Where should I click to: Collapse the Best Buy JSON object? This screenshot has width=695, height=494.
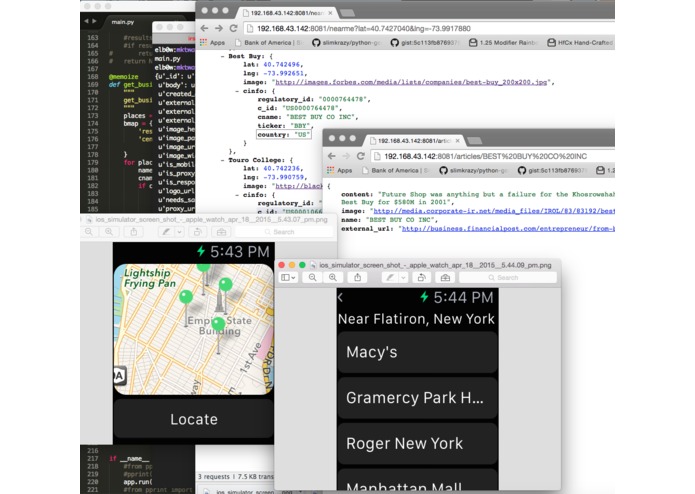(x=223, y=56)
